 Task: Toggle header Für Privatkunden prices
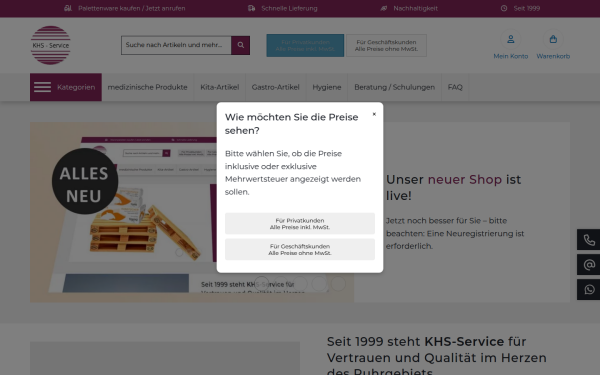point(305,46)
